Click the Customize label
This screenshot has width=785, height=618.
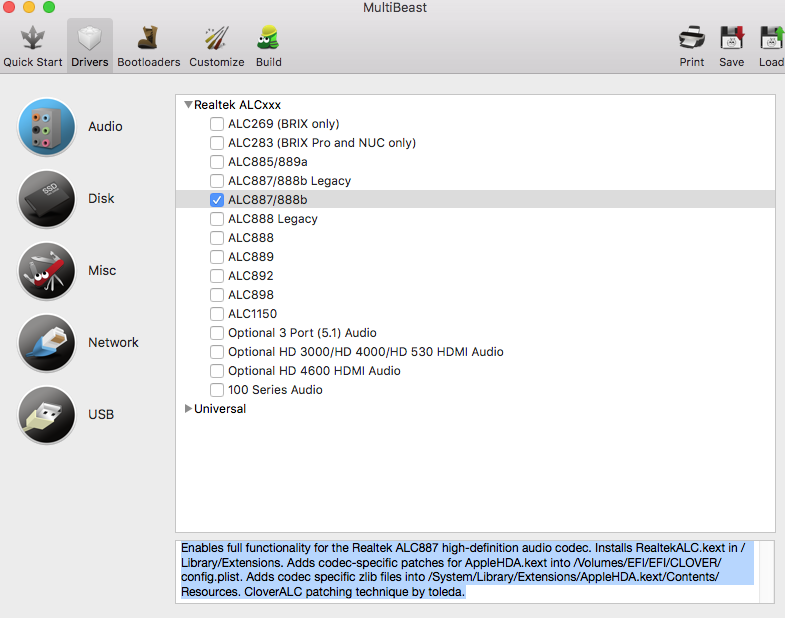click(217, 62)
